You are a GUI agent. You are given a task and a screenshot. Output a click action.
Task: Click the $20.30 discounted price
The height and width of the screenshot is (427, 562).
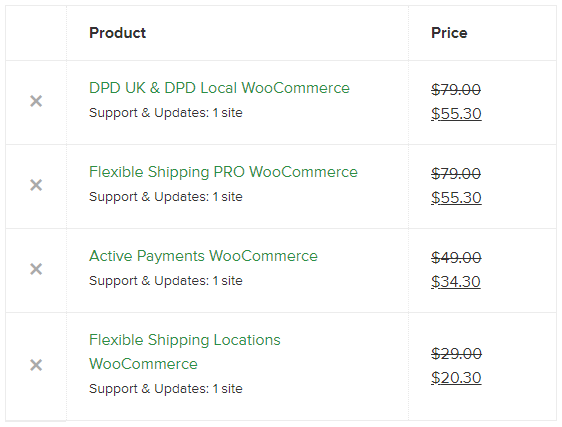[456, 378]
